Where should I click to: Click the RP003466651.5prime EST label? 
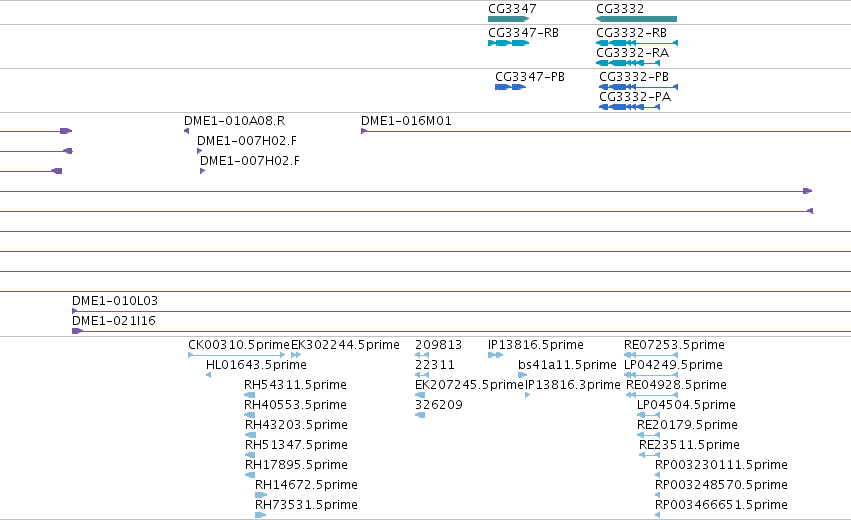(x=721, y=505)
